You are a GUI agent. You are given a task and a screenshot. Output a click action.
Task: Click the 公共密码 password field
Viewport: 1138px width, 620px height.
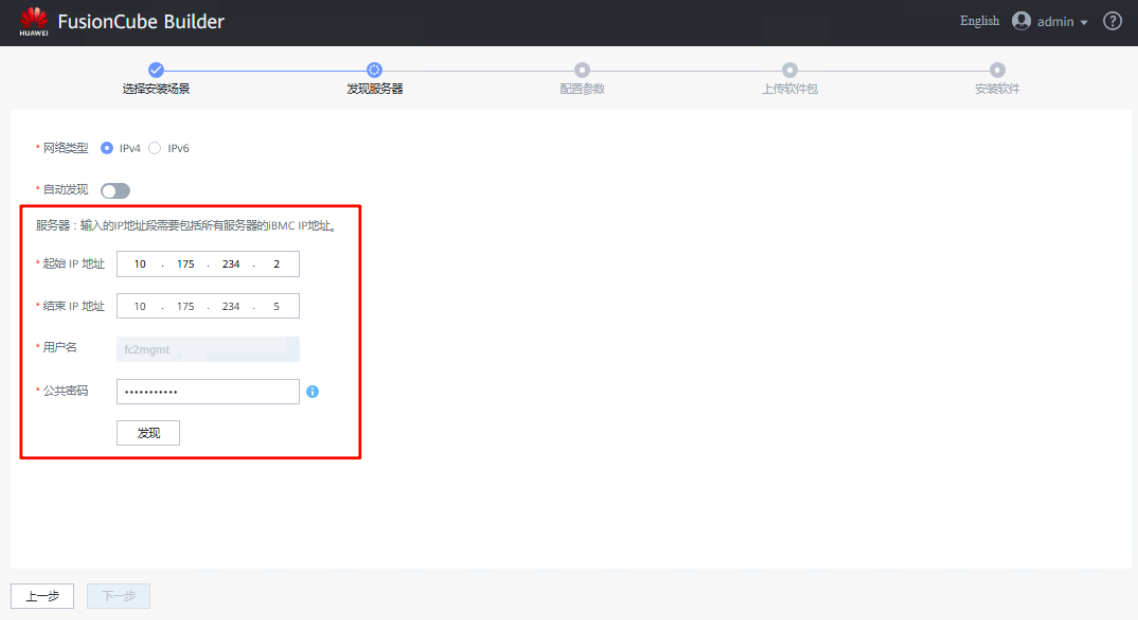(x=208, y=392)
